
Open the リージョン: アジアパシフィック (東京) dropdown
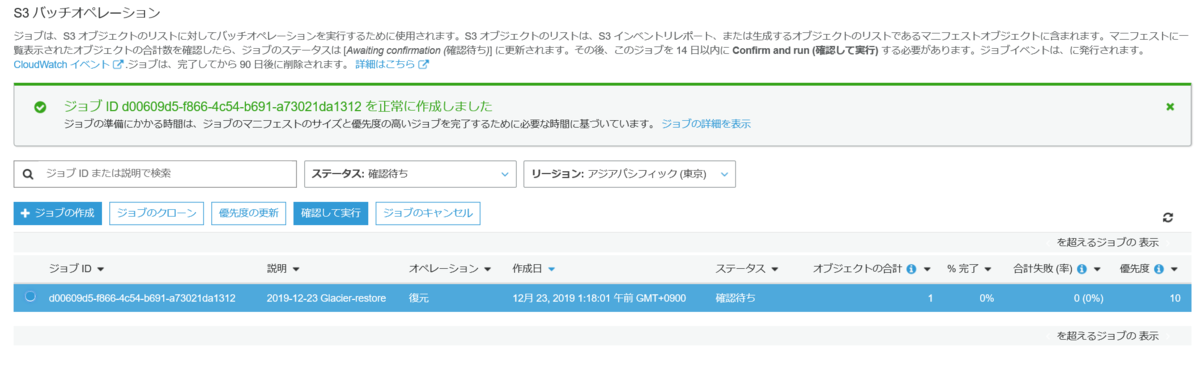click(629, 173)
